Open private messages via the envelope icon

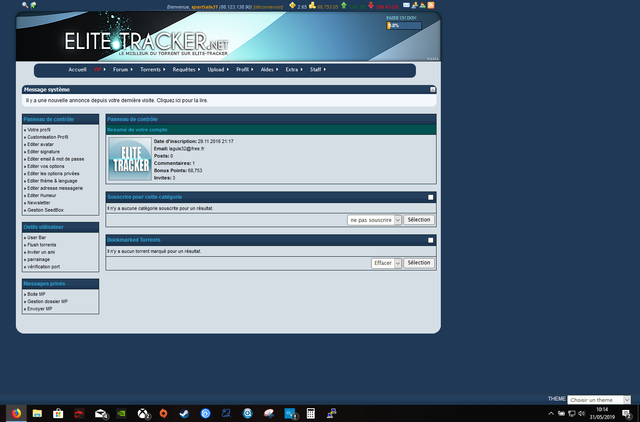(407, 5)
